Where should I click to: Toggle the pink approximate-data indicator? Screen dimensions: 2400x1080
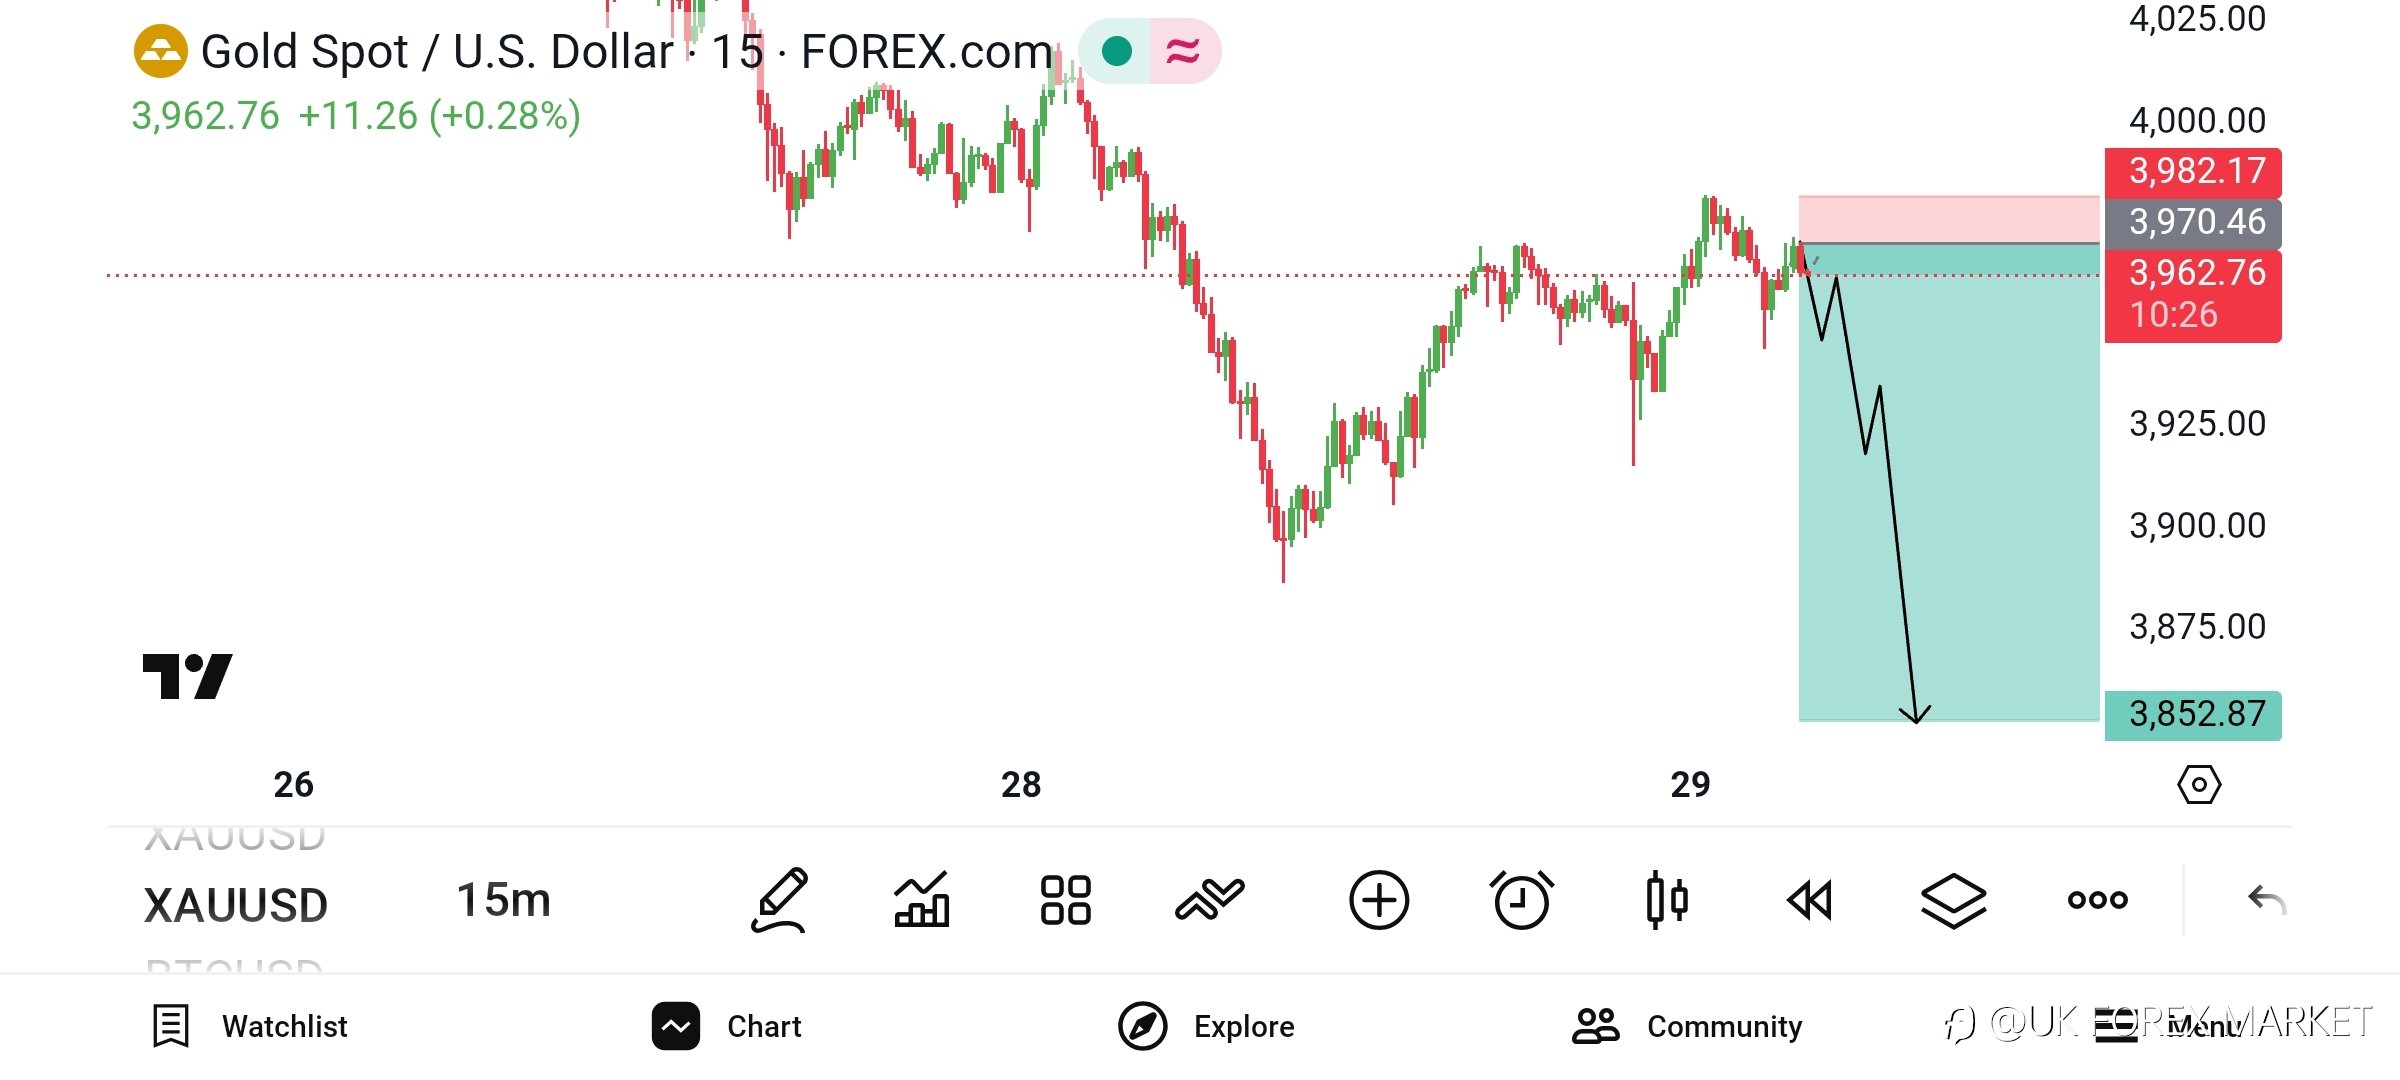(x=1184, y=51)
